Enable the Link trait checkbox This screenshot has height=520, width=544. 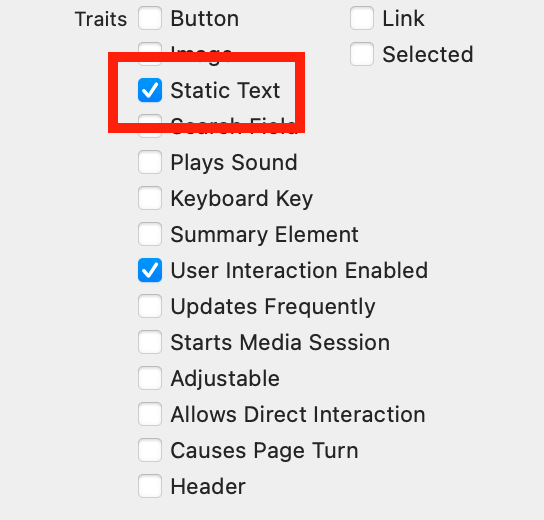pyautogui.click(x=362, y=18)
